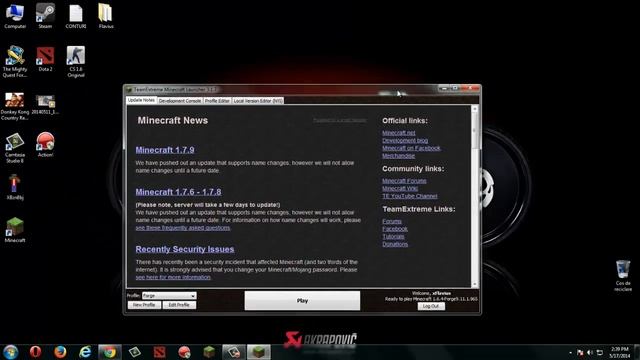Click the volume speaker tray icon
The width and height of the screenshot is (640, 360).
coord(590,352)
